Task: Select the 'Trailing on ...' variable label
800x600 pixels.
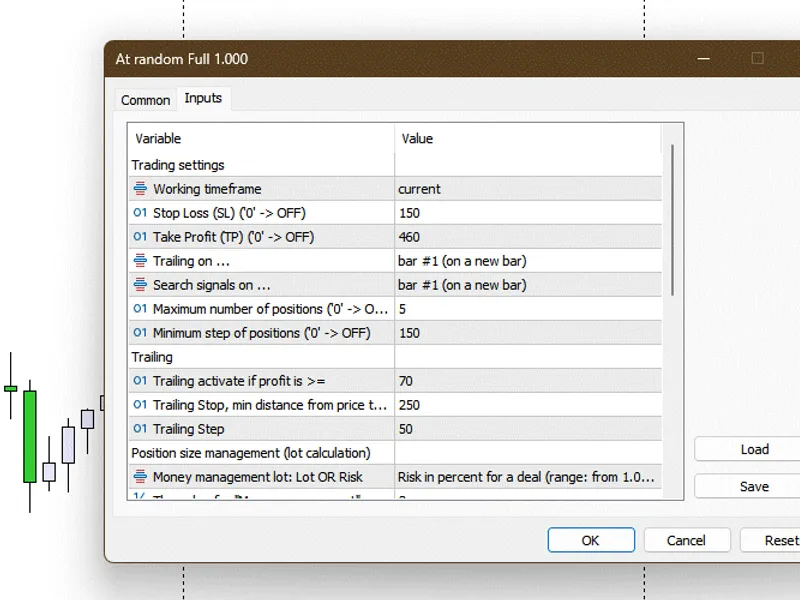Action: (x=191, y=261)
